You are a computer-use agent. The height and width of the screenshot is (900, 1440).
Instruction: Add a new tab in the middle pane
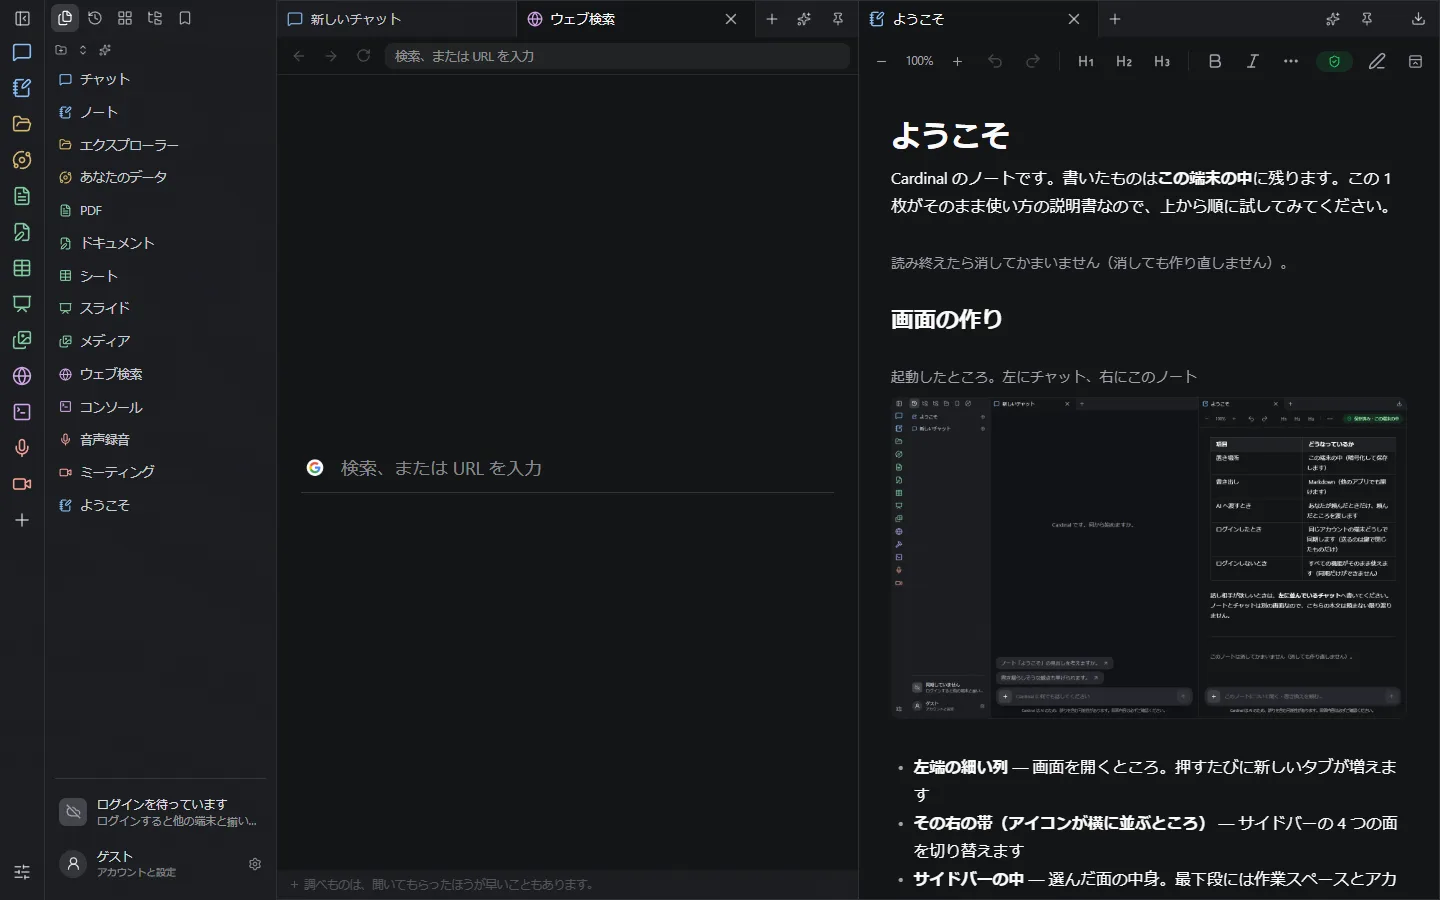pos(772,19)
